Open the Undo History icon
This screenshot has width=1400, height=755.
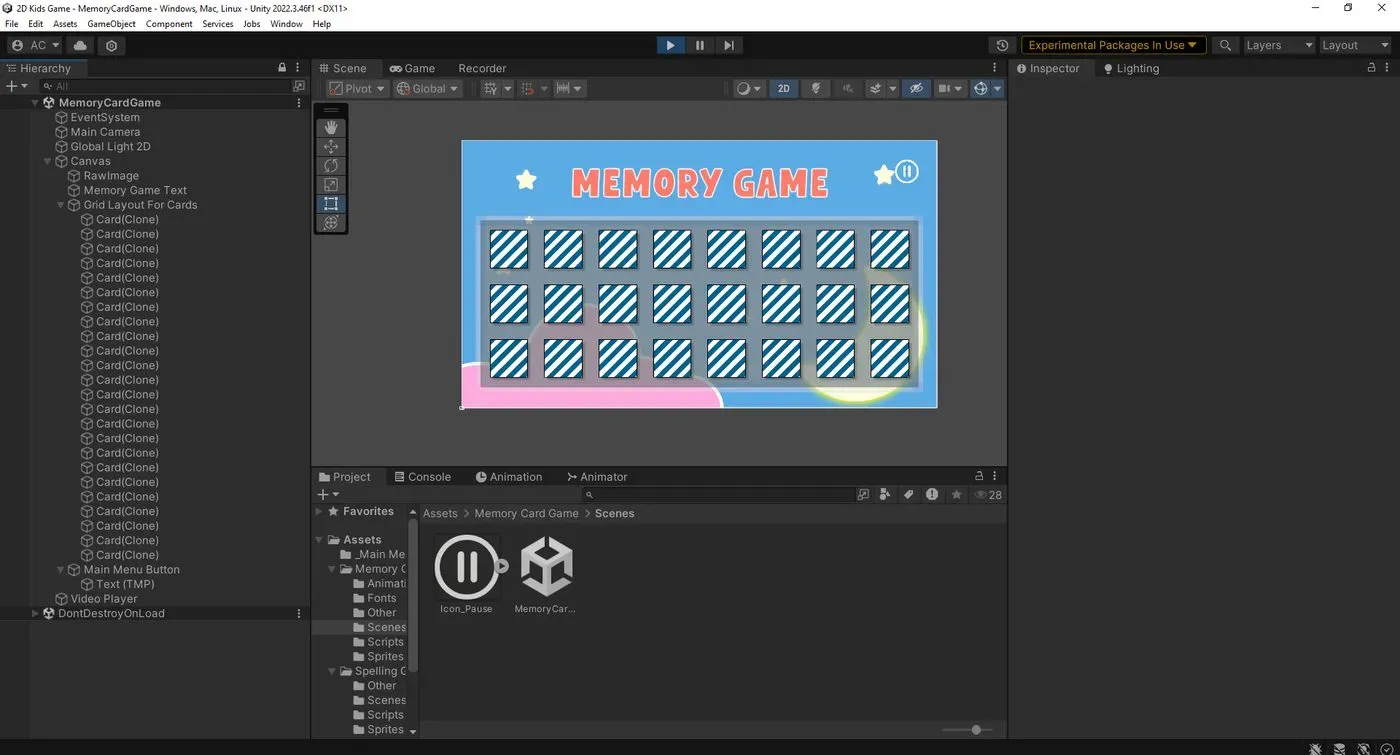(1003, 45)
